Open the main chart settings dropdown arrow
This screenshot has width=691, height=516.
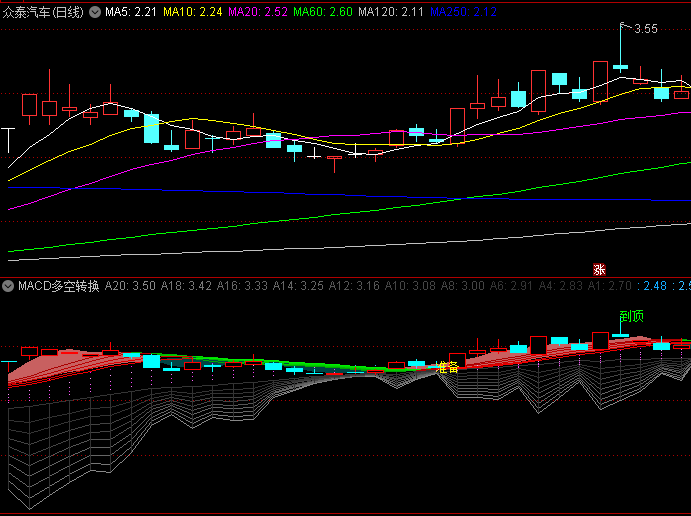tap(95, 13)
